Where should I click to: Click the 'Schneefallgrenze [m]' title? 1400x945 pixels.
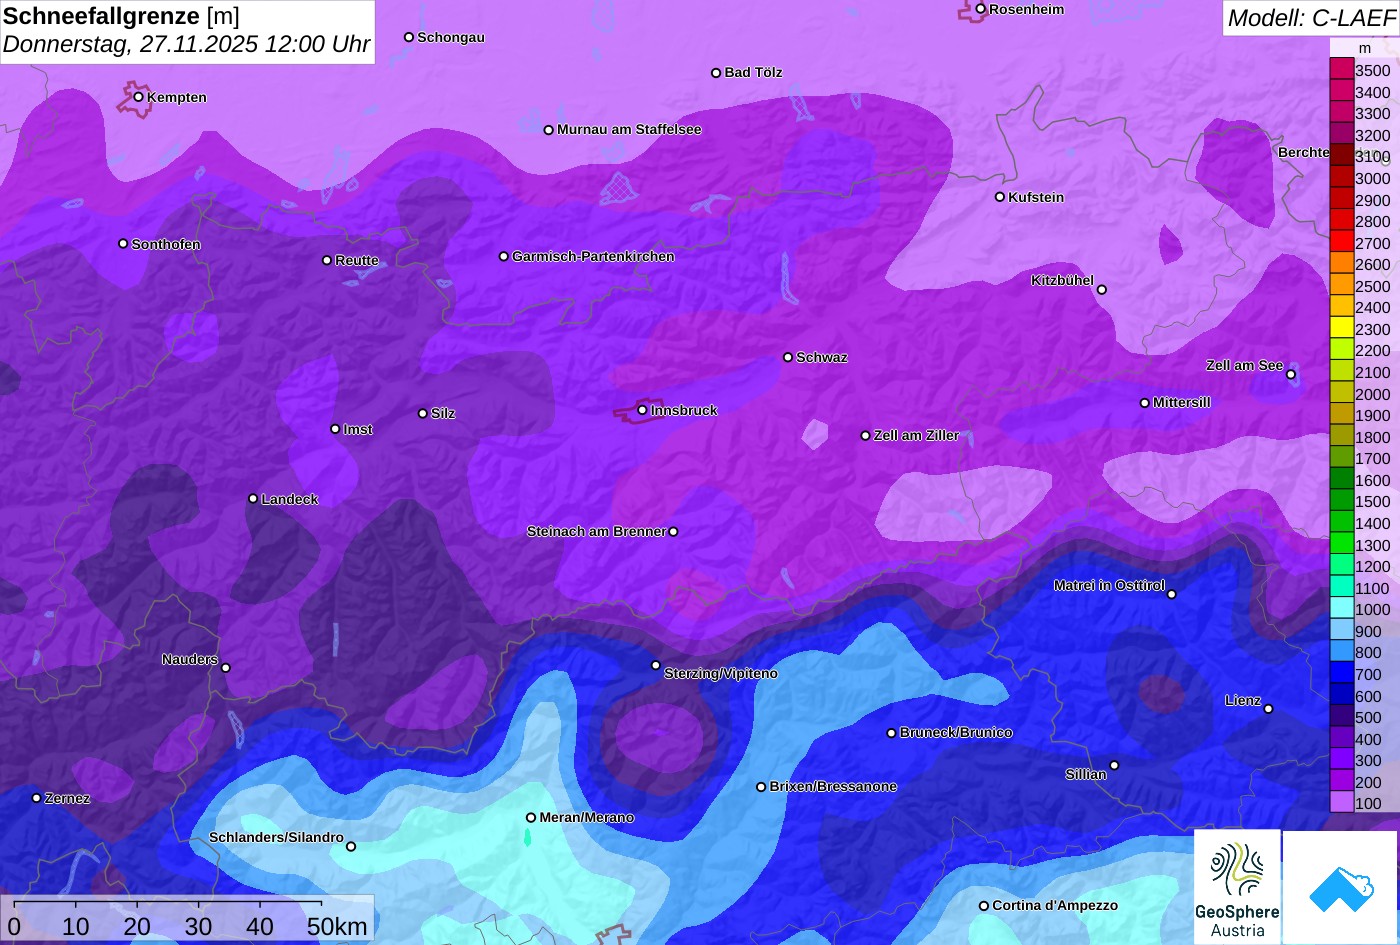click(121, 16)
